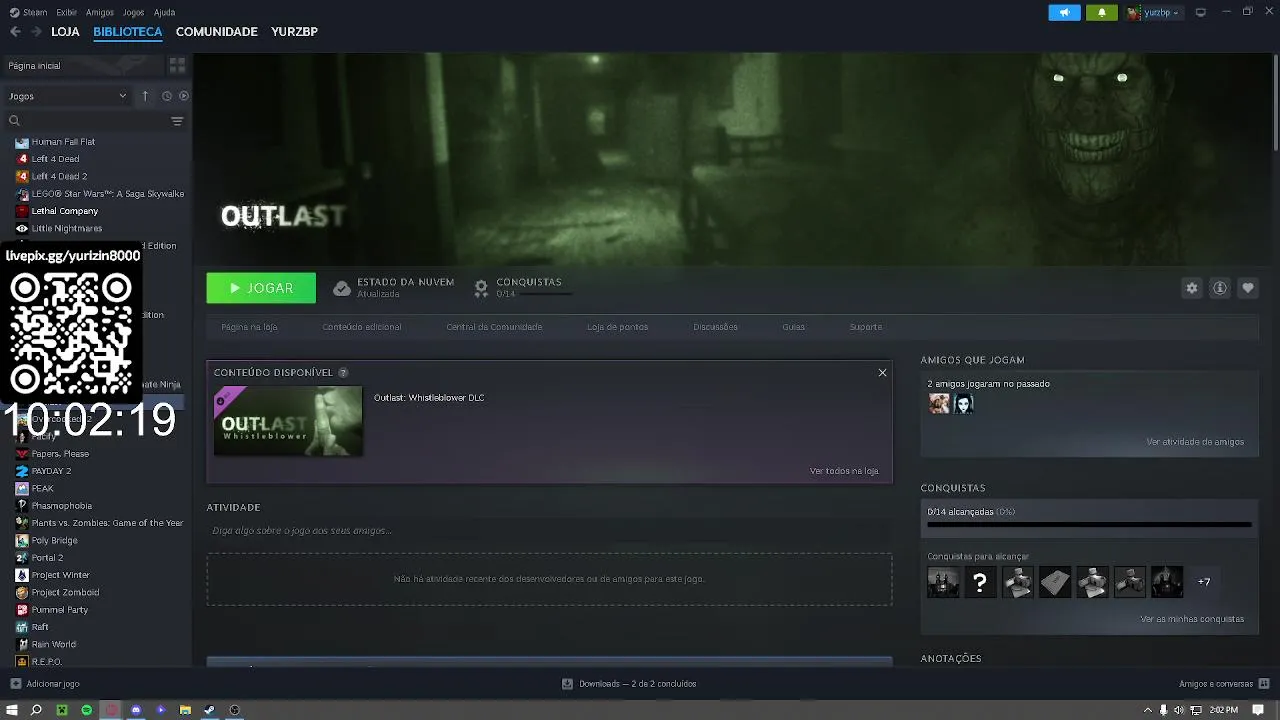The width and height of the screenshot is (1280, 720).
Task: Open the Conteúdo adicional tab
Action: tap(362, 327)
